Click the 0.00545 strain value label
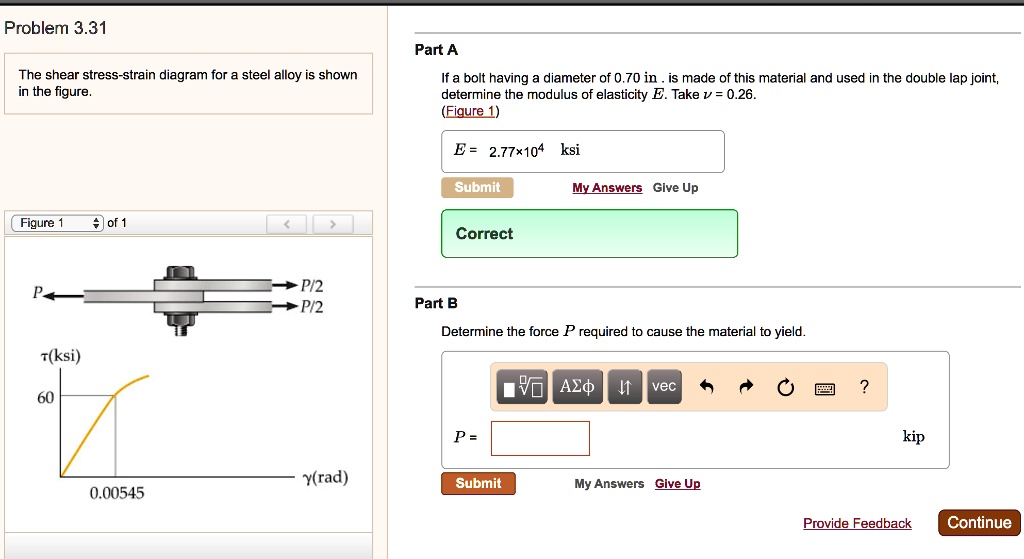The height and width of the screenshot is (559, 1024). tap(117, 493)
